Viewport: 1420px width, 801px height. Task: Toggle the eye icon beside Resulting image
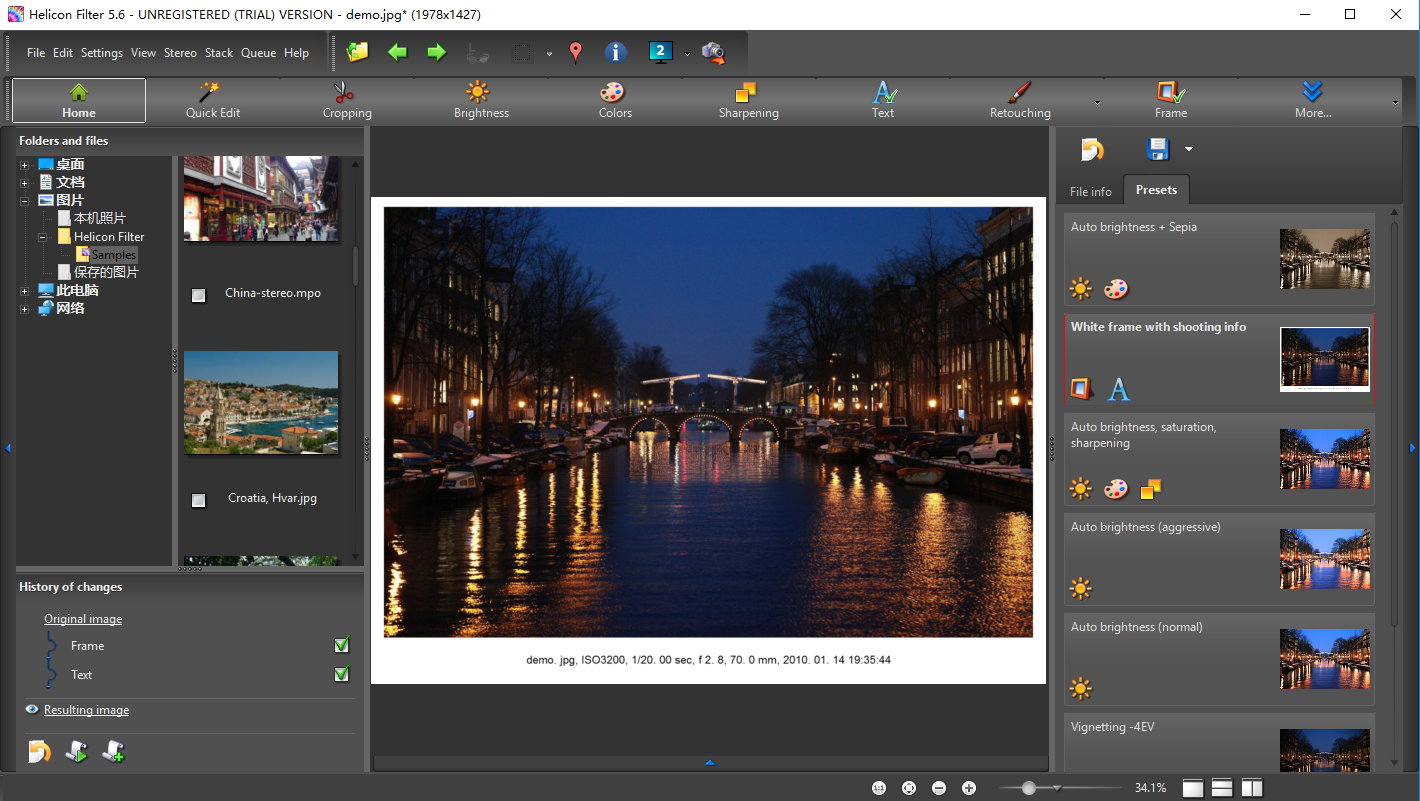pyautogui.click(x=32, y=710)
